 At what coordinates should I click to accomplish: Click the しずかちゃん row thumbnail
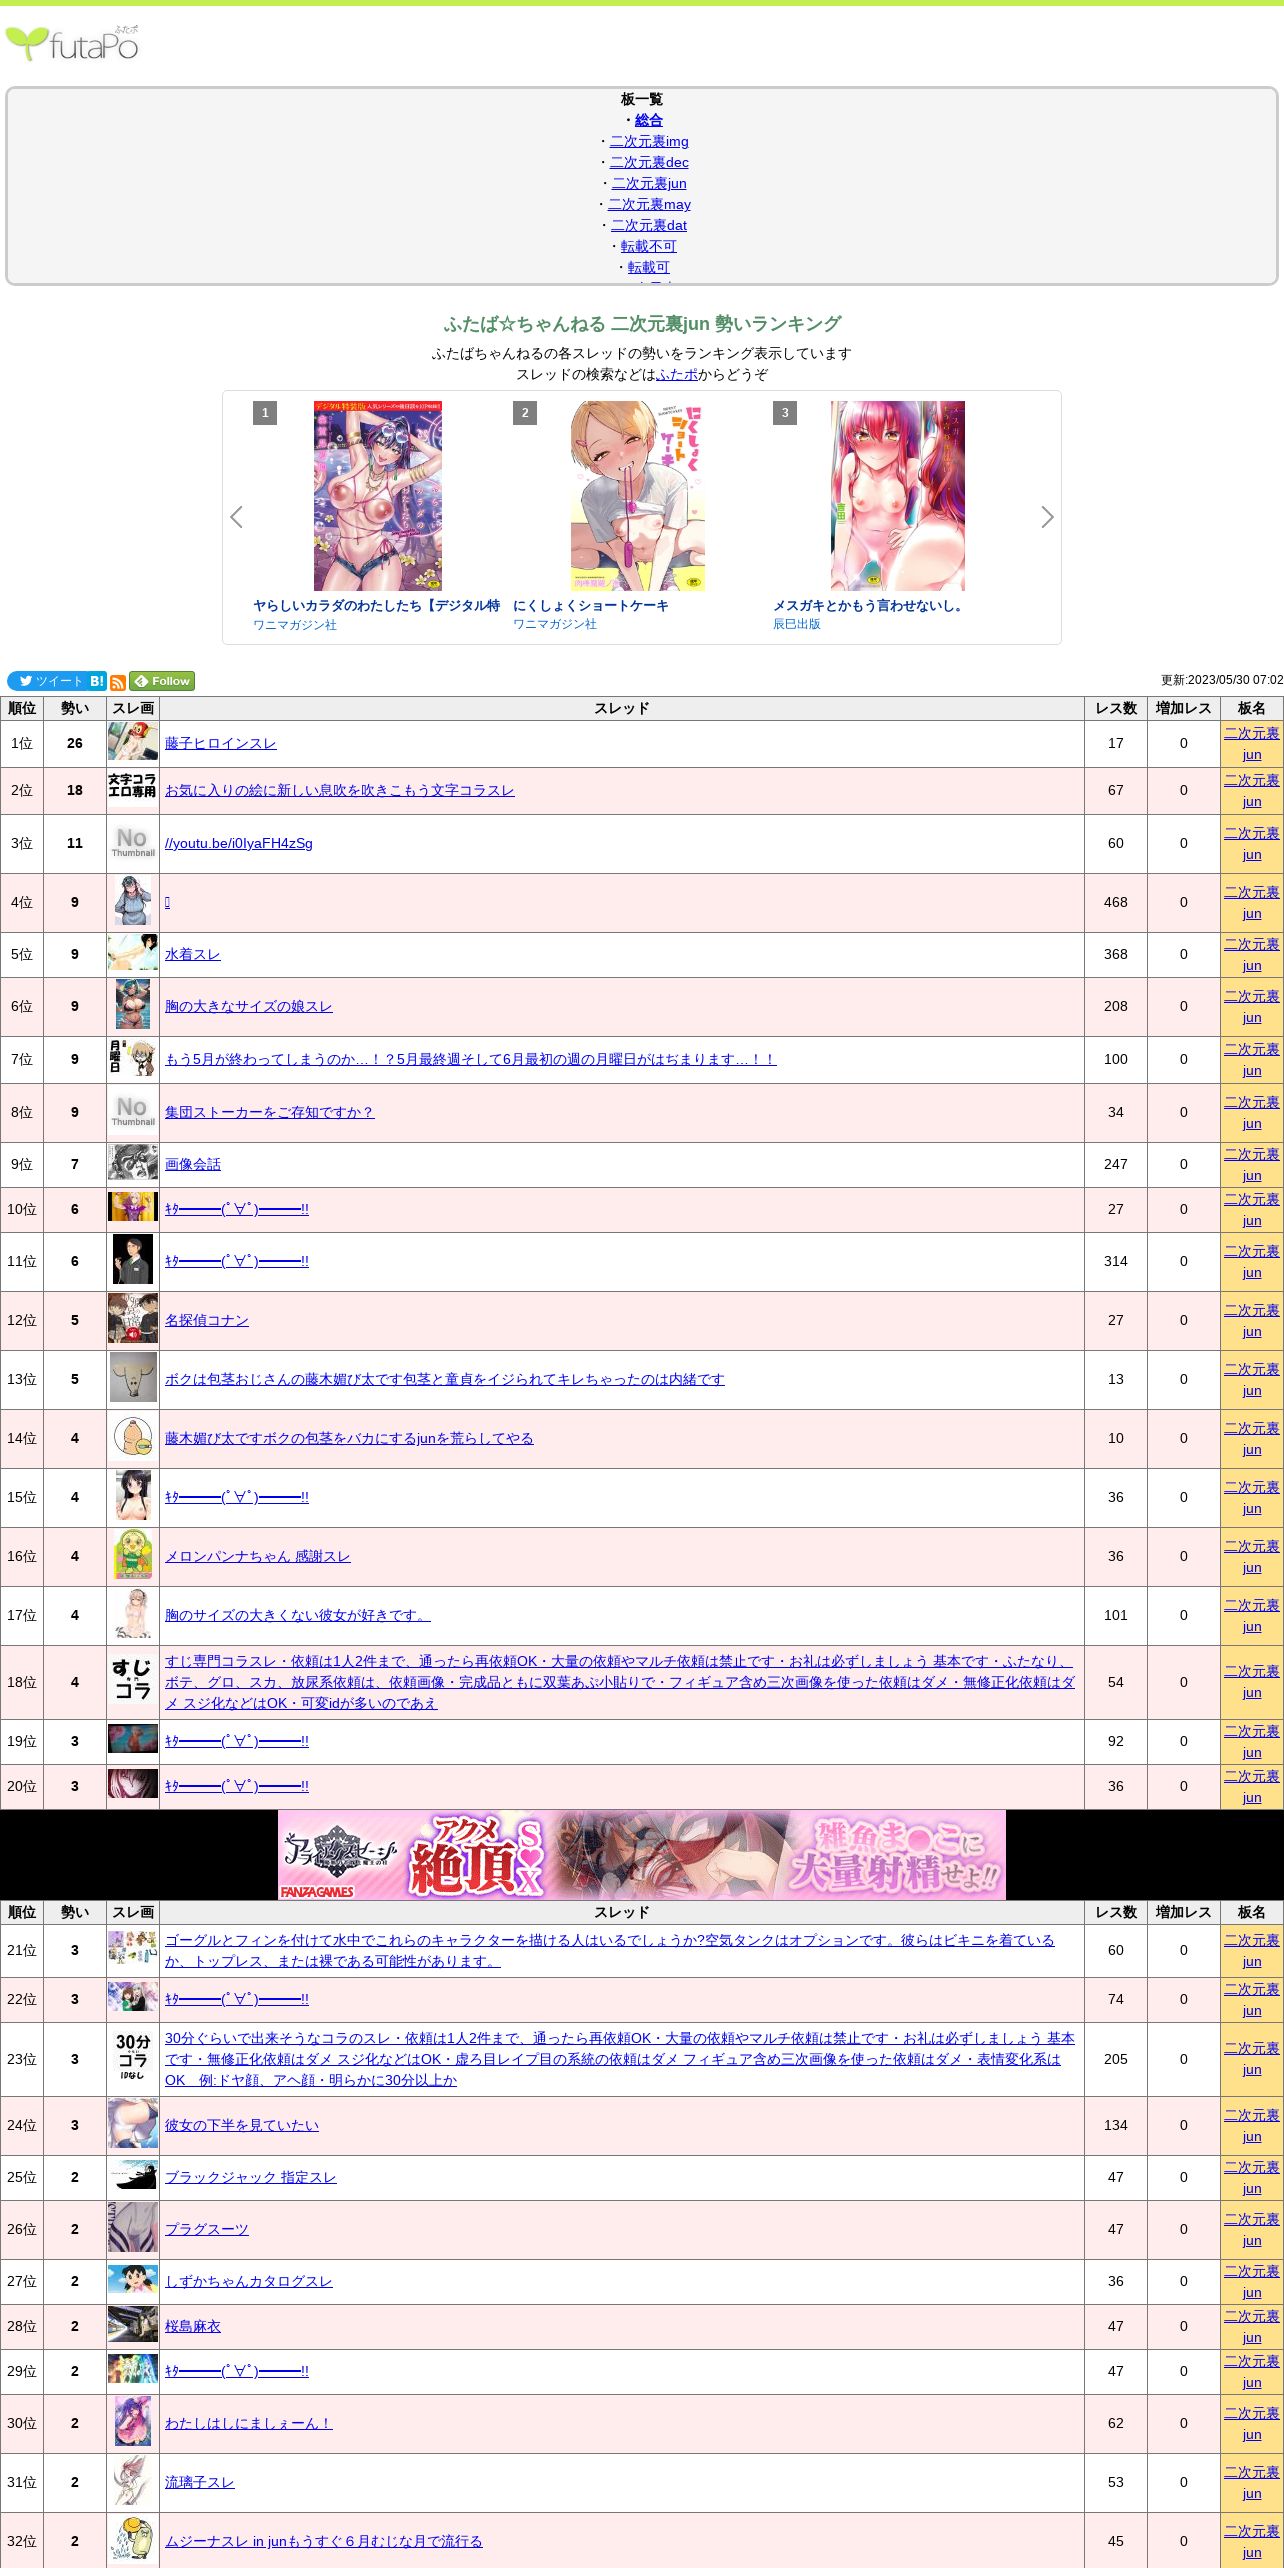coord(133,2280)
